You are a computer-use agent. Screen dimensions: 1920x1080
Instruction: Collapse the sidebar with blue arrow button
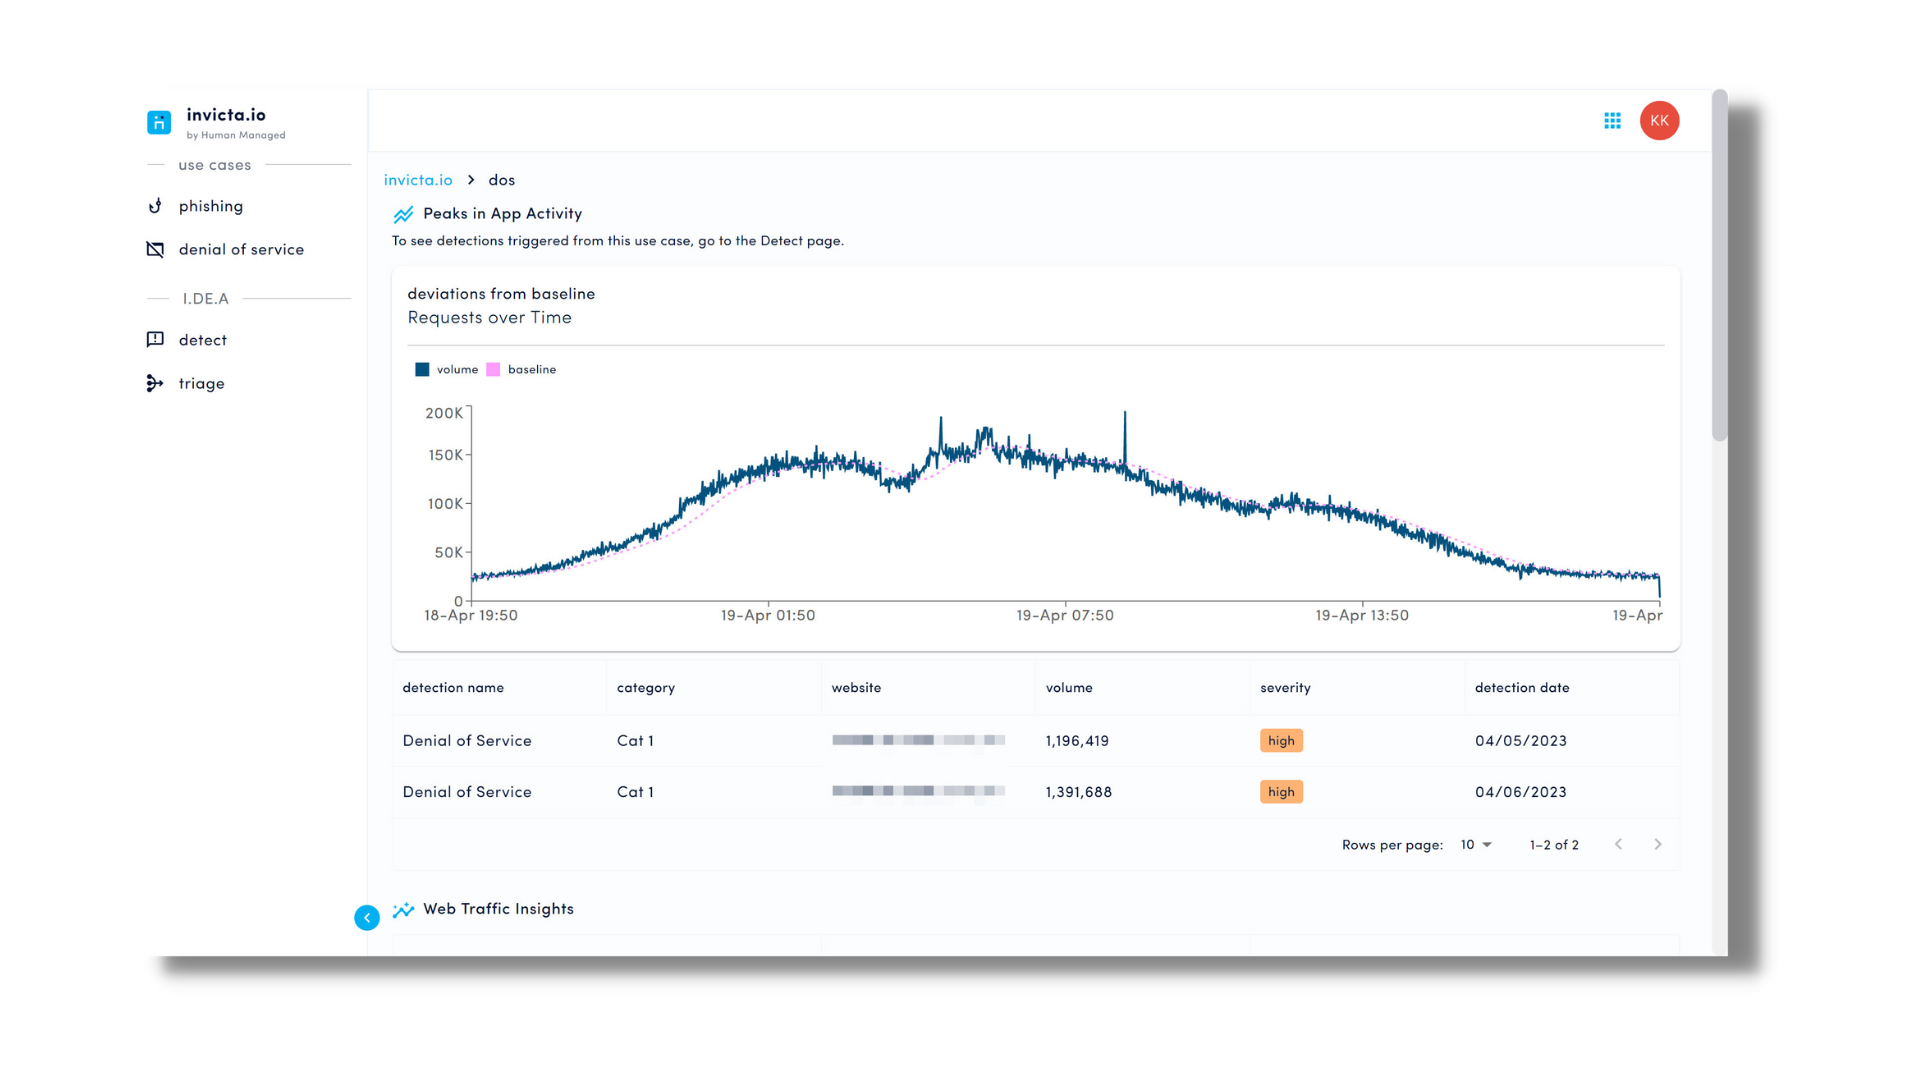367,918
